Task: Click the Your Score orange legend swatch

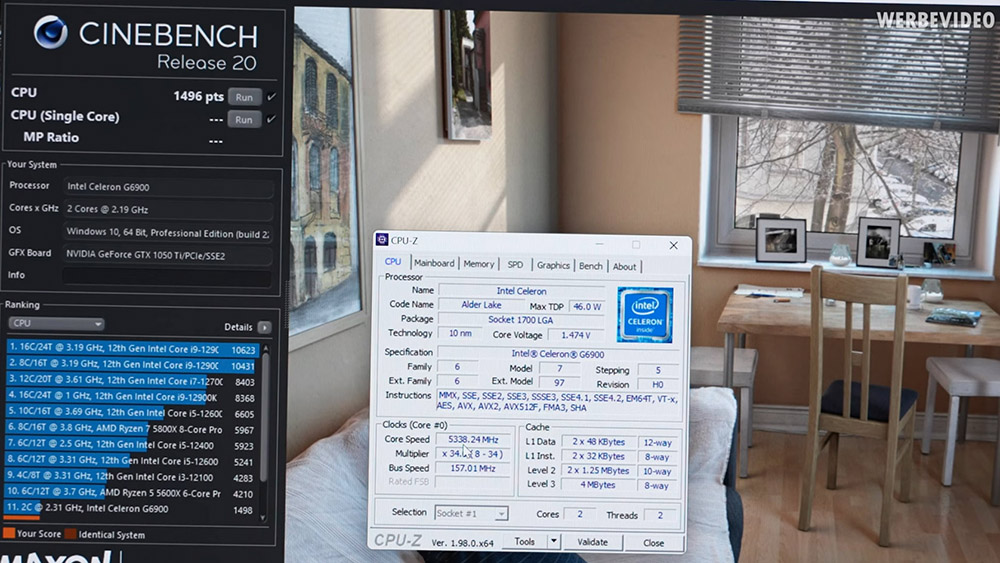Action: (x=9, y=534)
